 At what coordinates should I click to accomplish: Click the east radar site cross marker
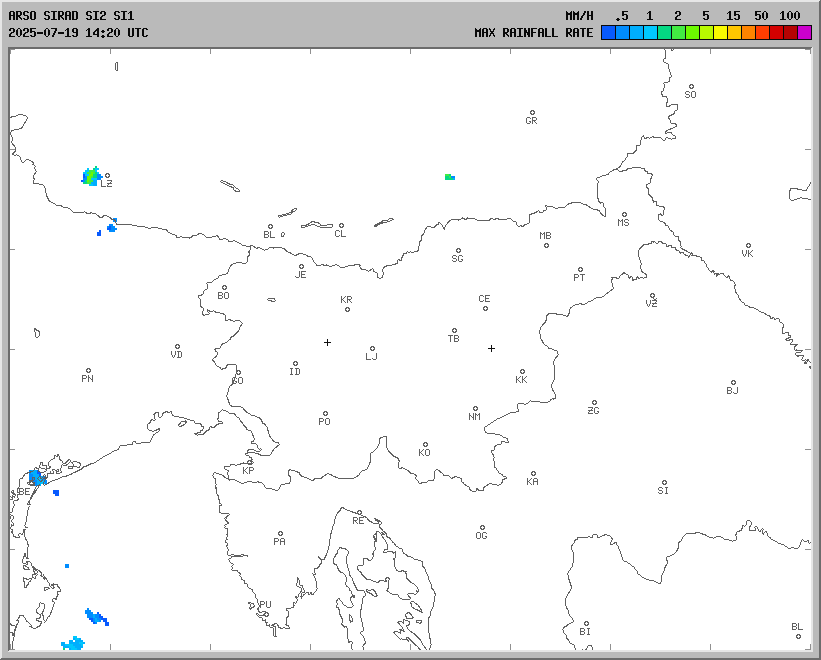[x=491, y=348]
